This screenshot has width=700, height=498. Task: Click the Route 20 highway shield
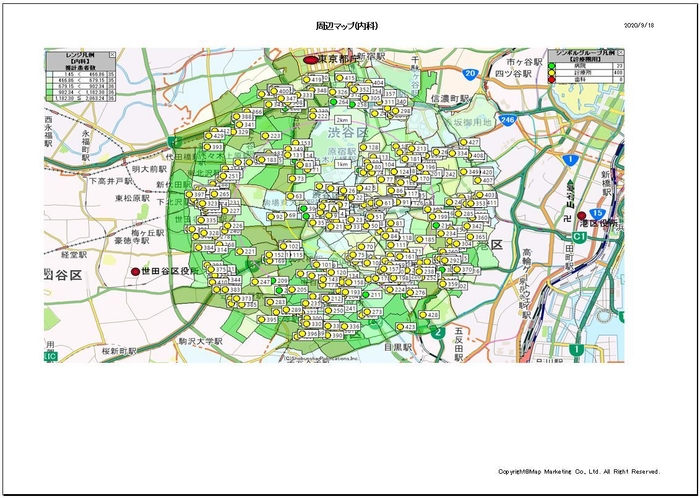(x=470, y=73)
